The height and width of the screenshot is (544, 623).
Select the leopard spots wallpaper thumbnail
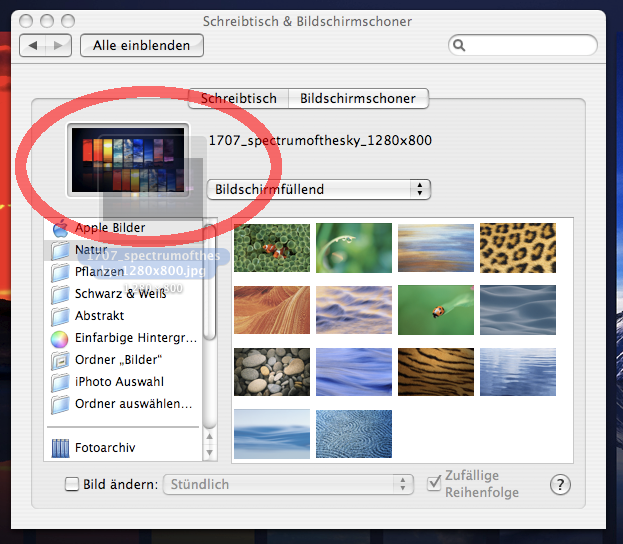[517, 248]
